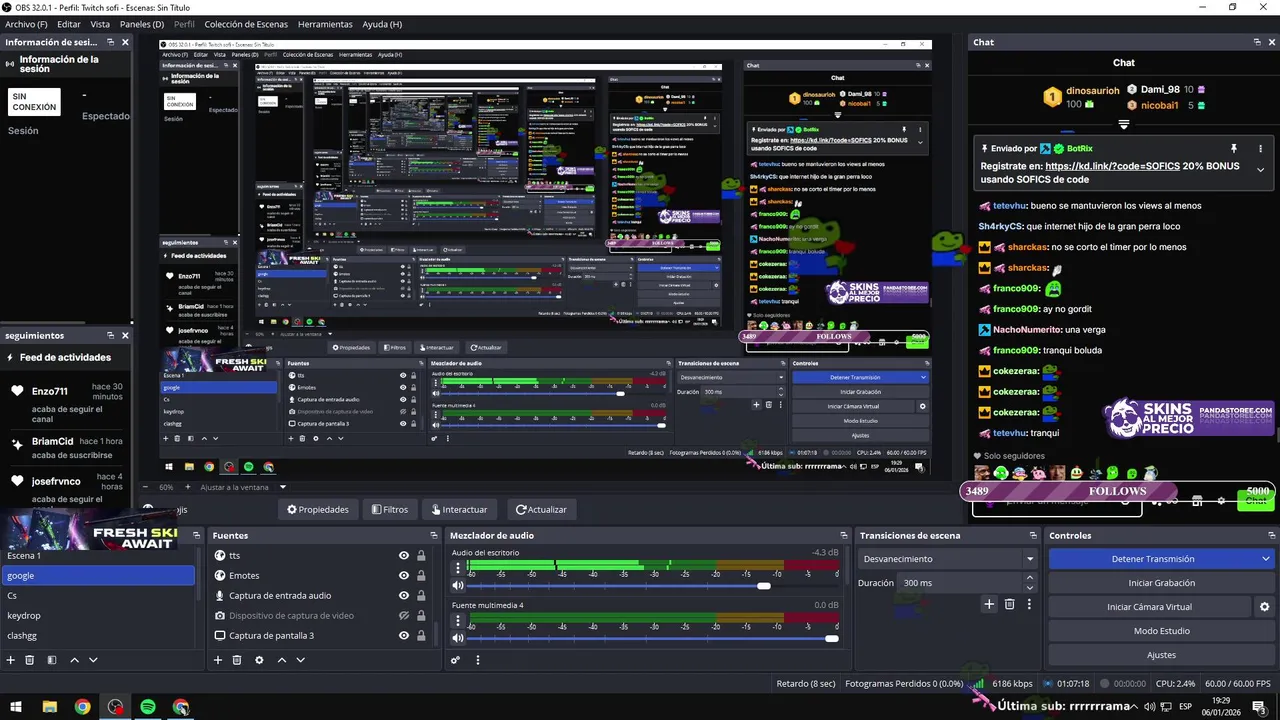Click Iniciar Cámara Virtual button
The height and width of the screenshot is (720, 1280).
[1149, 607]
